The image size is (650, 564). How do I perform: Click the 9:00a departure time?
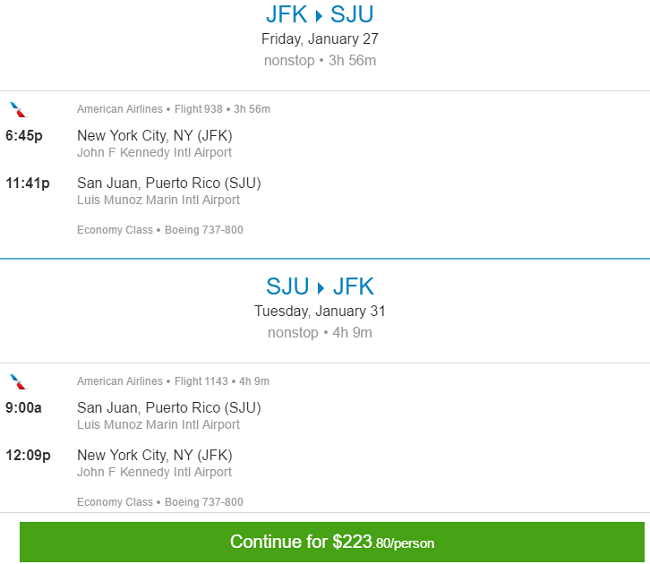(x=23, y=408)
